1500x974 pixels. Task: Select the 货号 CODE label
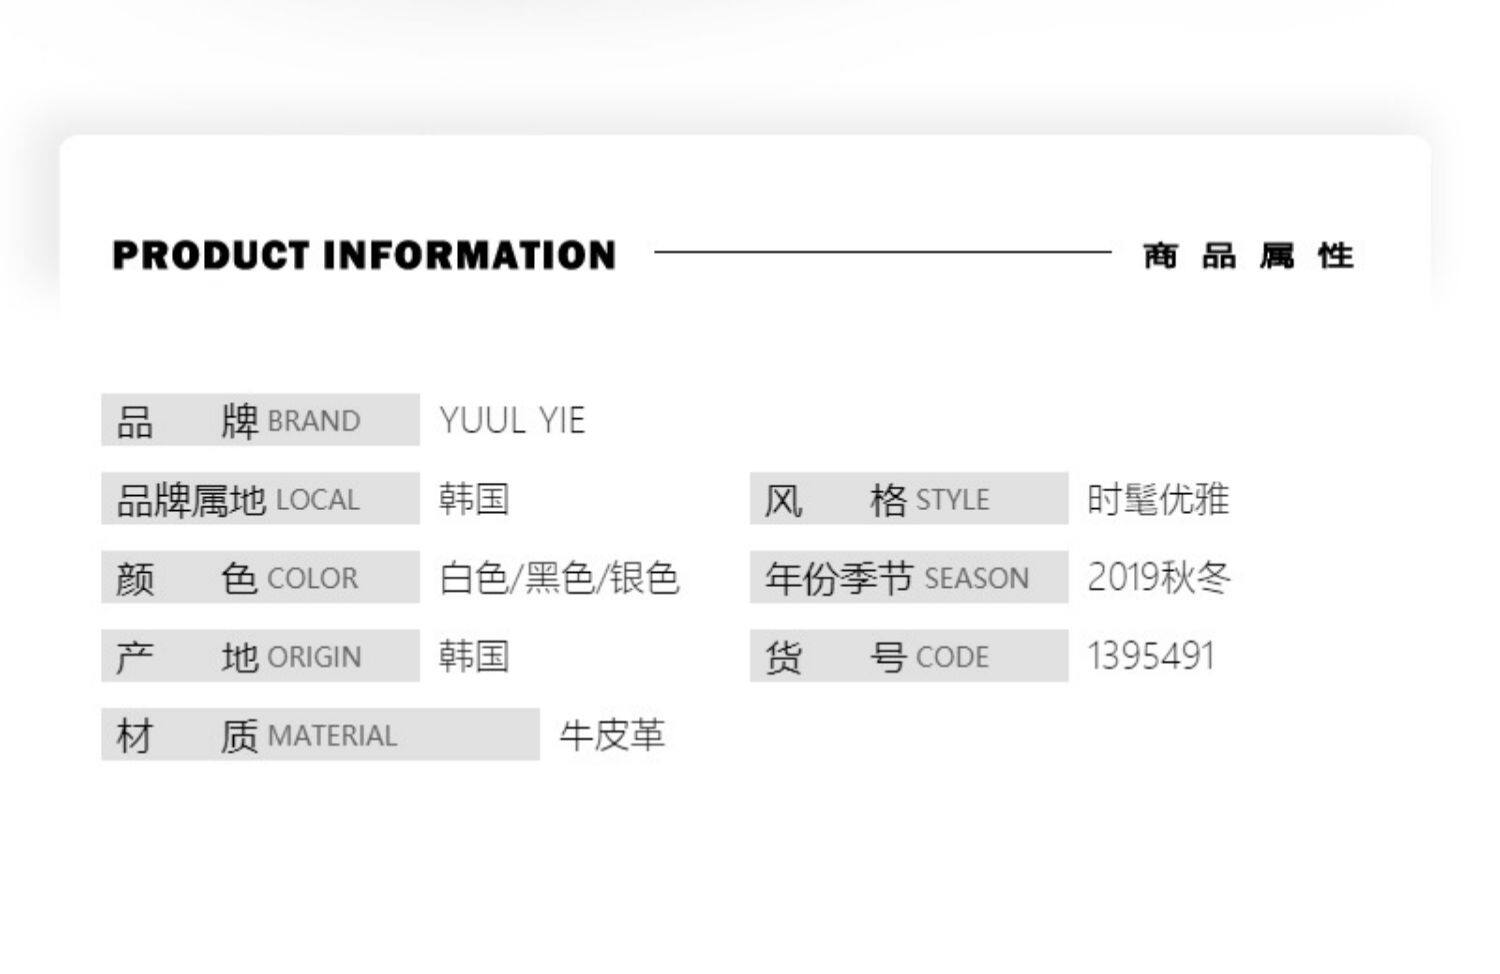(908, 657)
